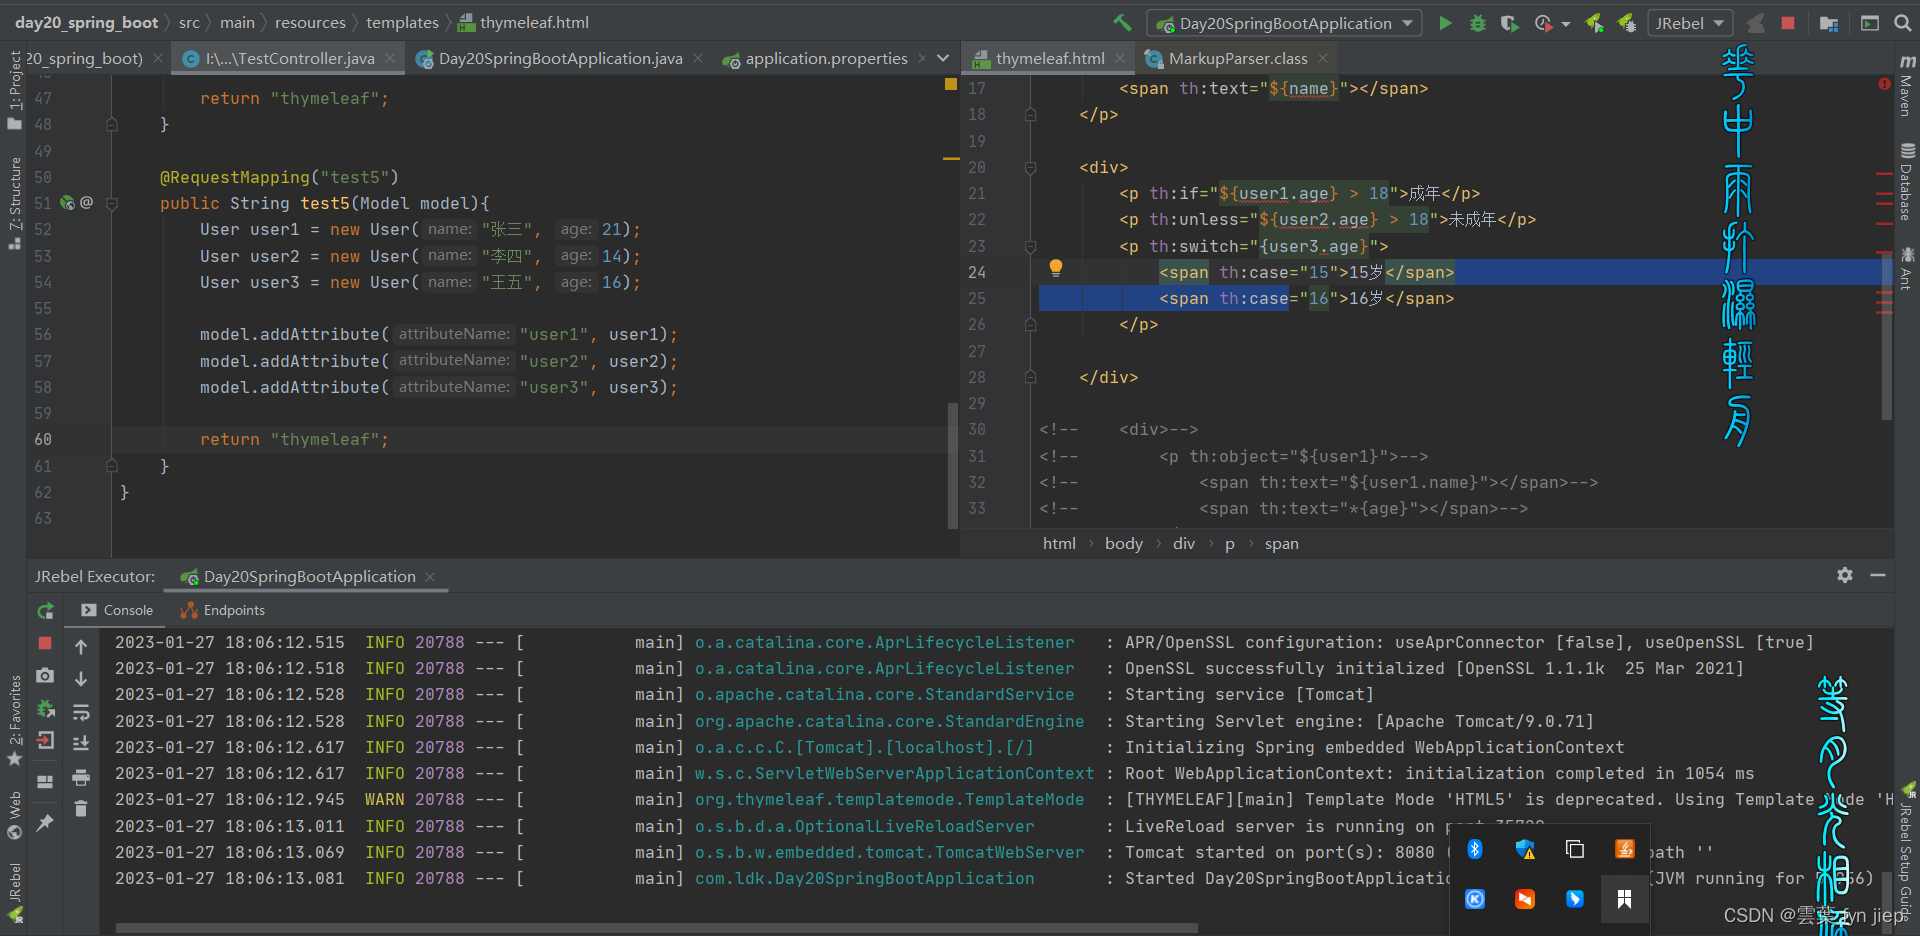Select Console tab in run panel
The height and width of the screenshot is (936, 1920).
click(x=118, y=610)
